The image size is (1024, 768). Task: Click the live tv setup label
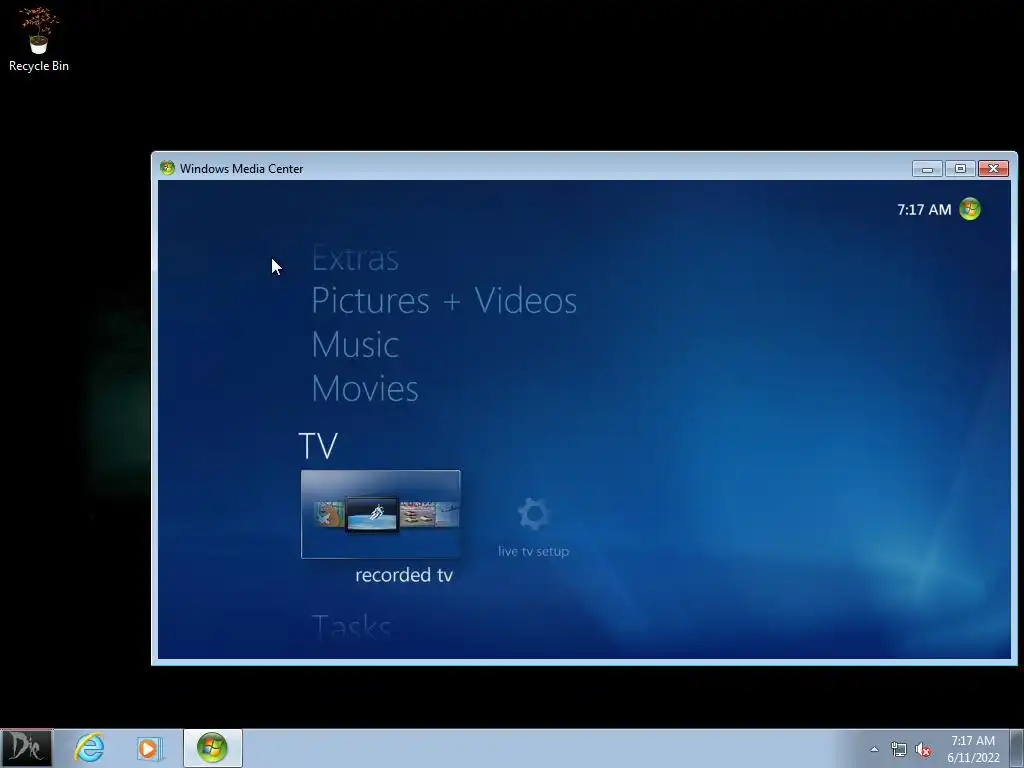click(x=534, y=551)
